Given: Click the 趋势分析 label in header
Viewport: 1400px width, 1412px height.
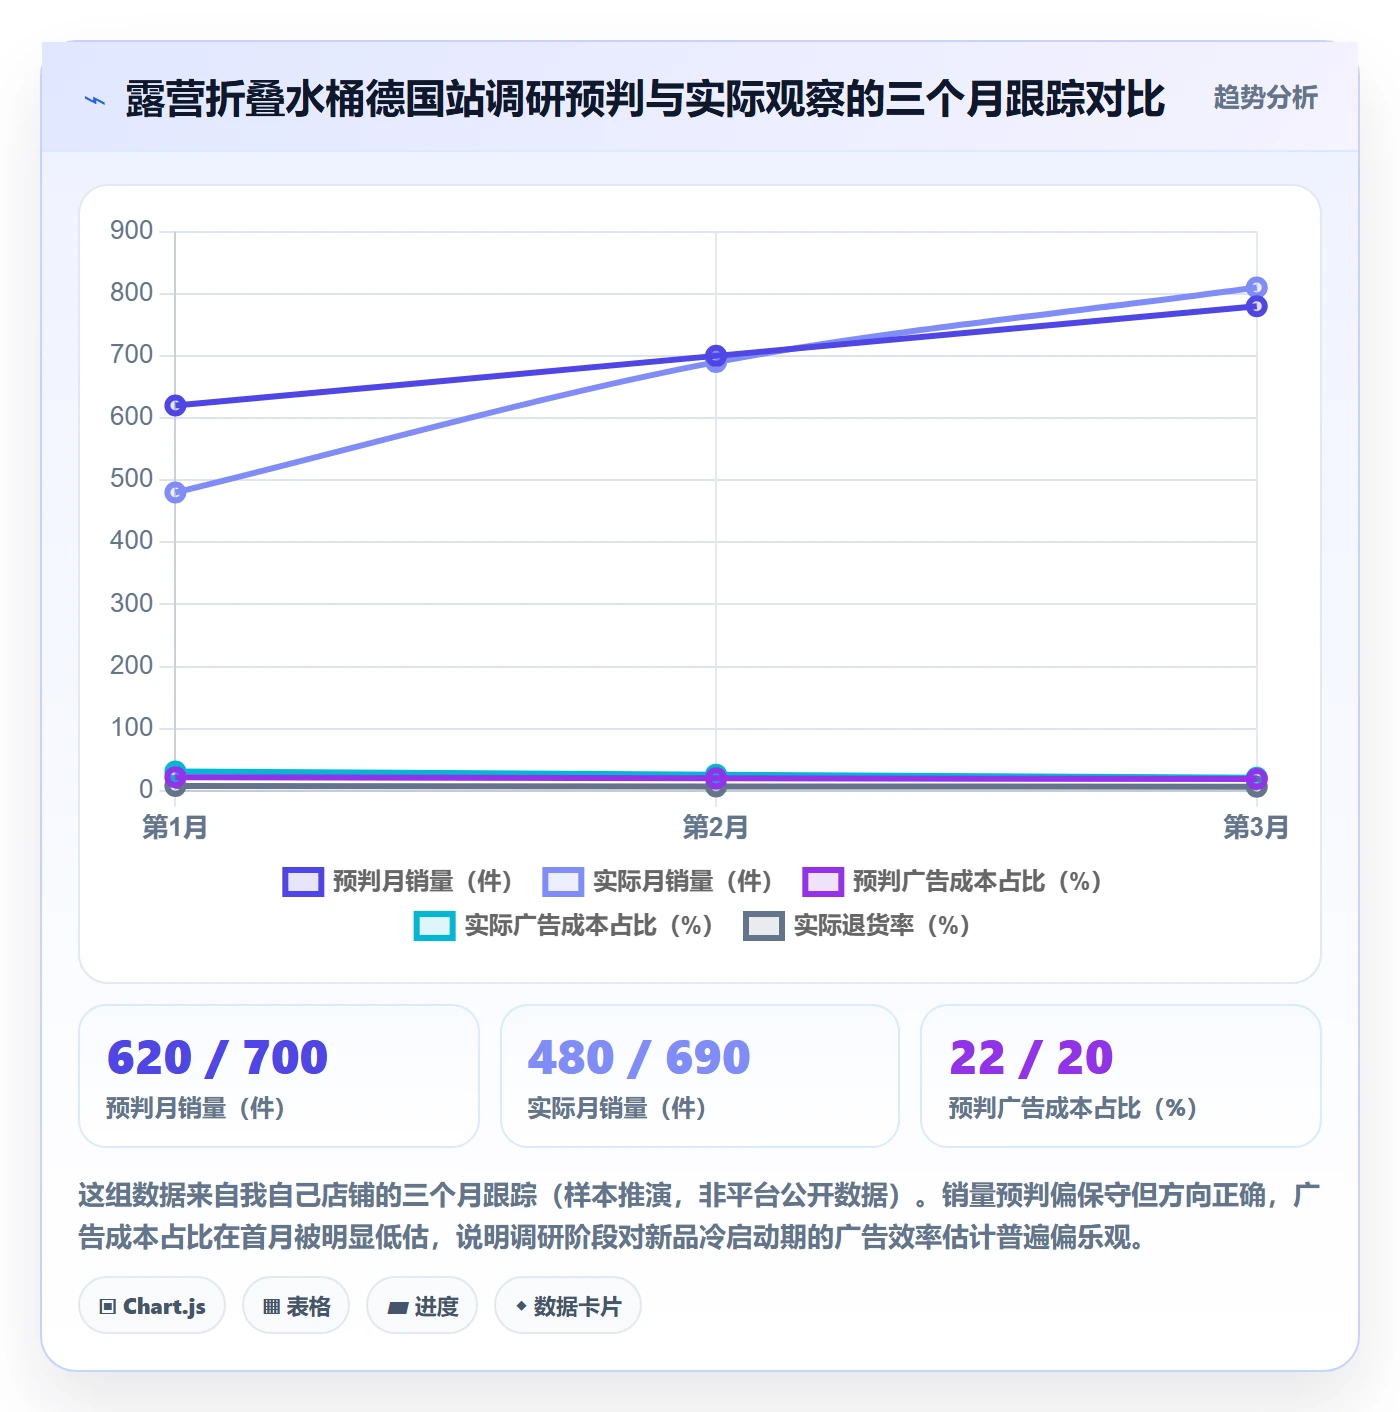Looking at the screenshot, I should pyautogui.click(x=1265, y=98).
